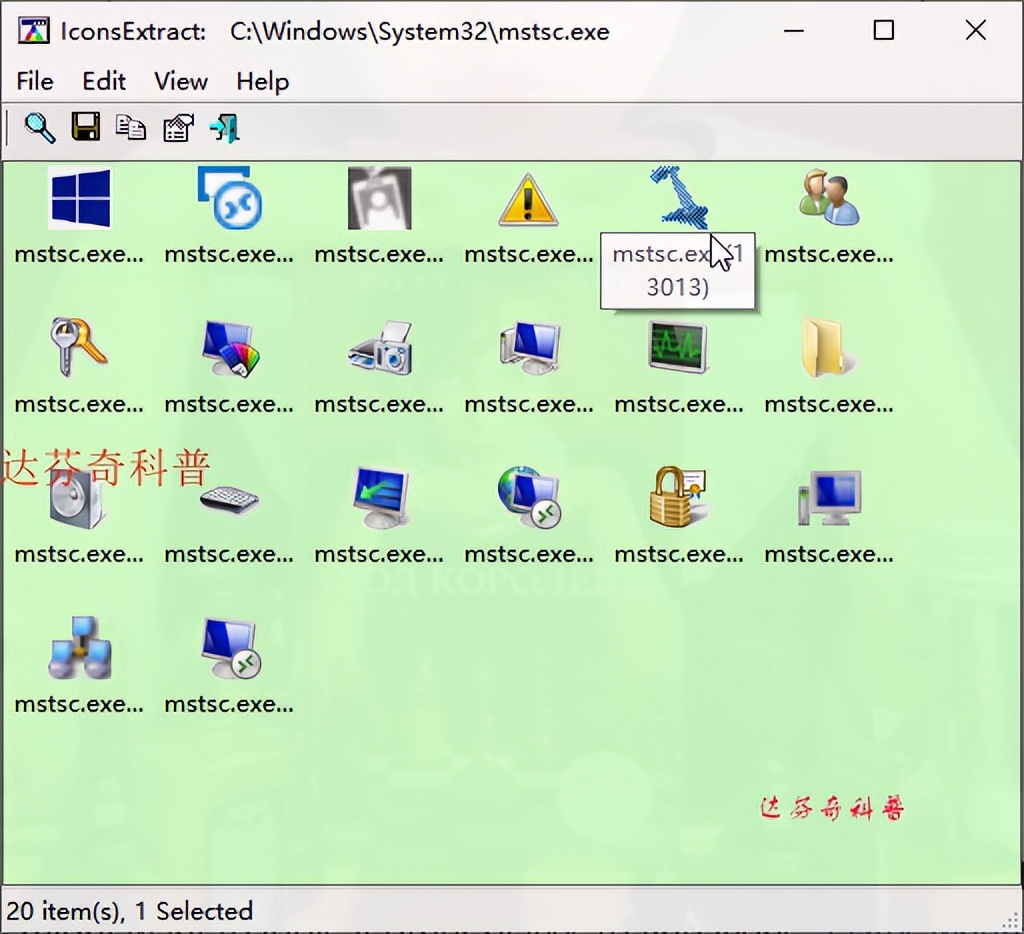Select the hard drive icon thumbnail

pyautogui.click(x=79, y=498)
